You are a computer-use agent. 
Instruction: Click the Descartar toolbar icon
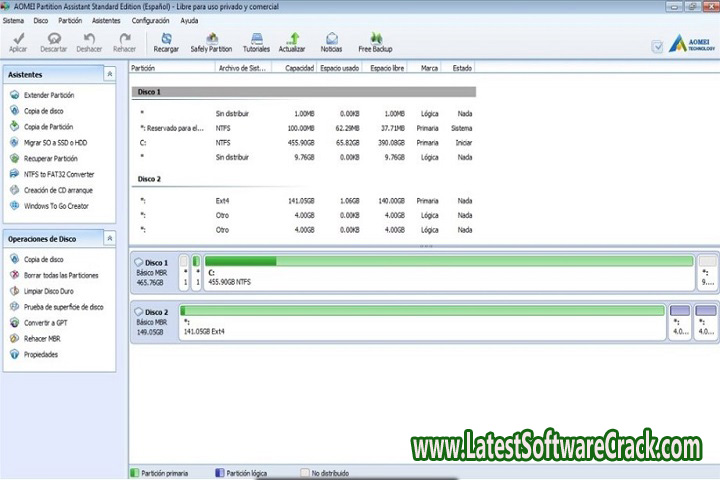pos(54,38)
